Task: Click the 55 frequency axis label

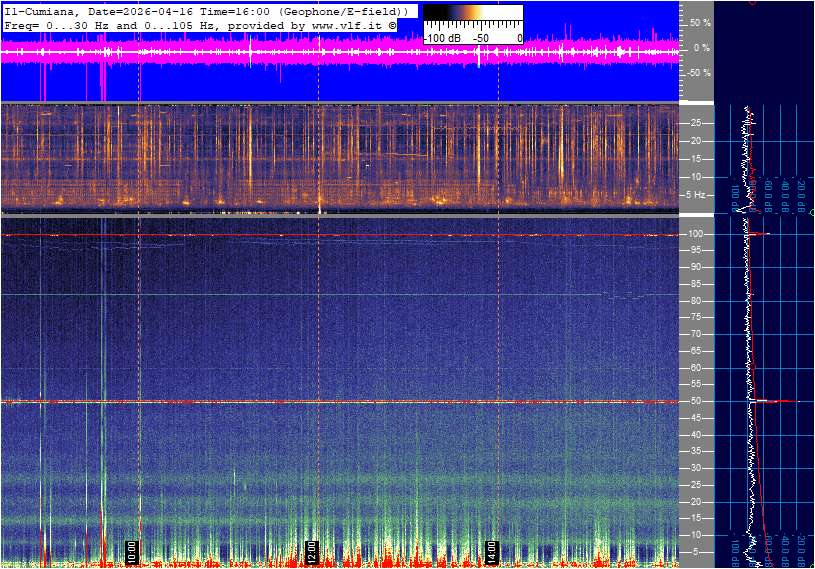Action: point(695,385)
